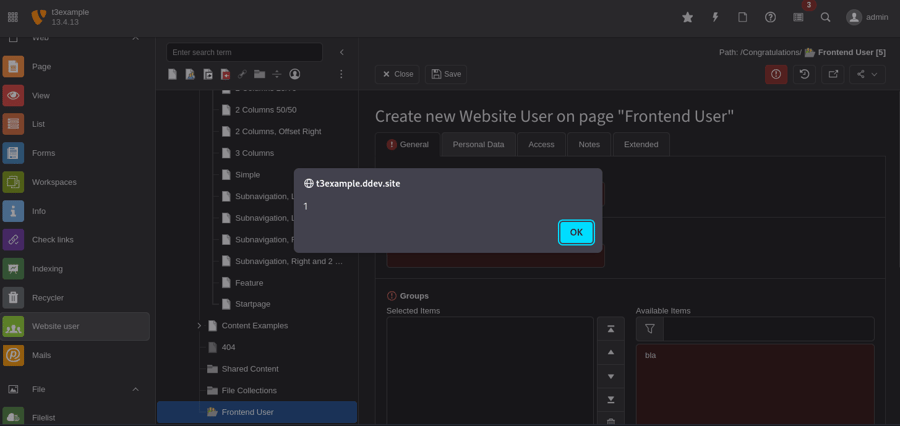
Task: Click OK in the alert dialog
Action: pos(576,232)
